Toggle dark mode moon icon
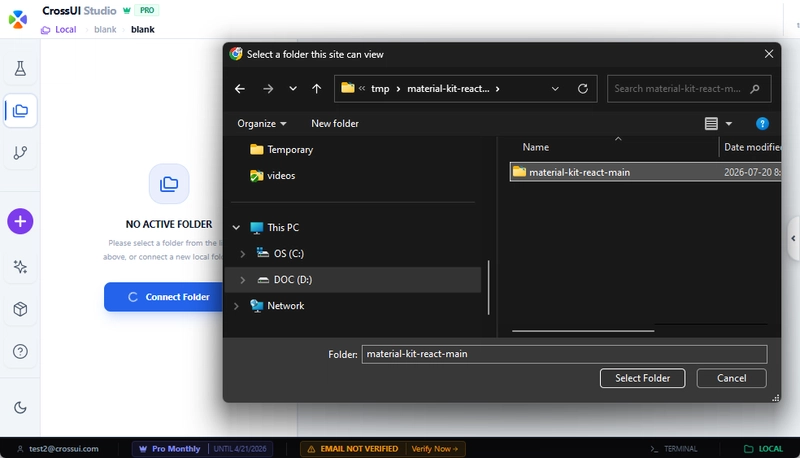Image resolution: width=800 pixels, height=458 pixels. 20,408
